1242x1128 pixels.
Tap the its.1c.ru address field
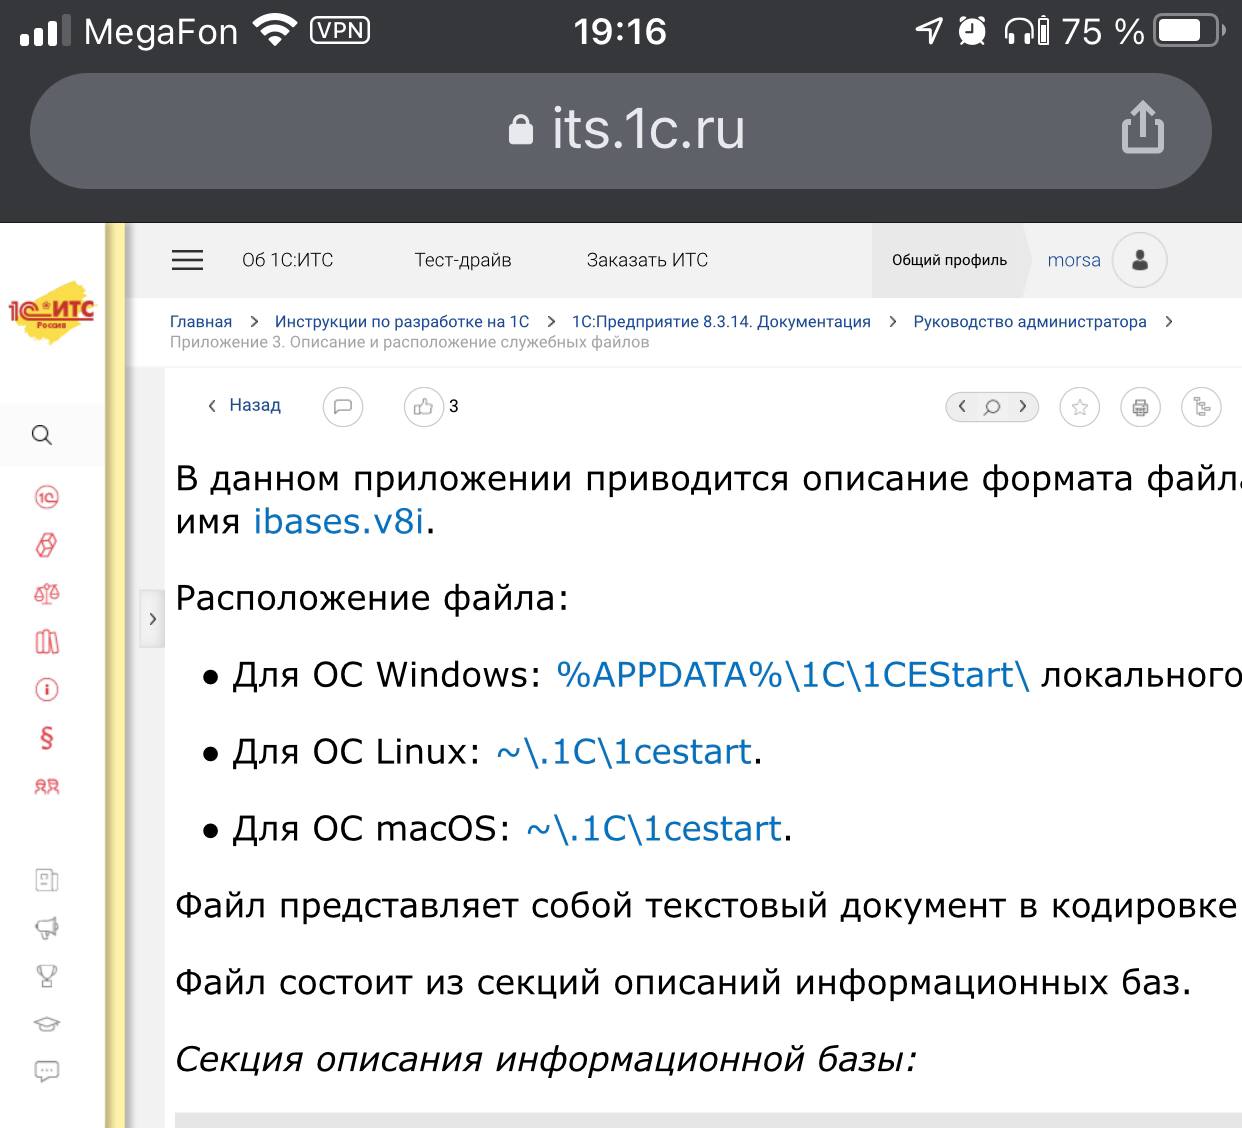(x=620, y=130)
